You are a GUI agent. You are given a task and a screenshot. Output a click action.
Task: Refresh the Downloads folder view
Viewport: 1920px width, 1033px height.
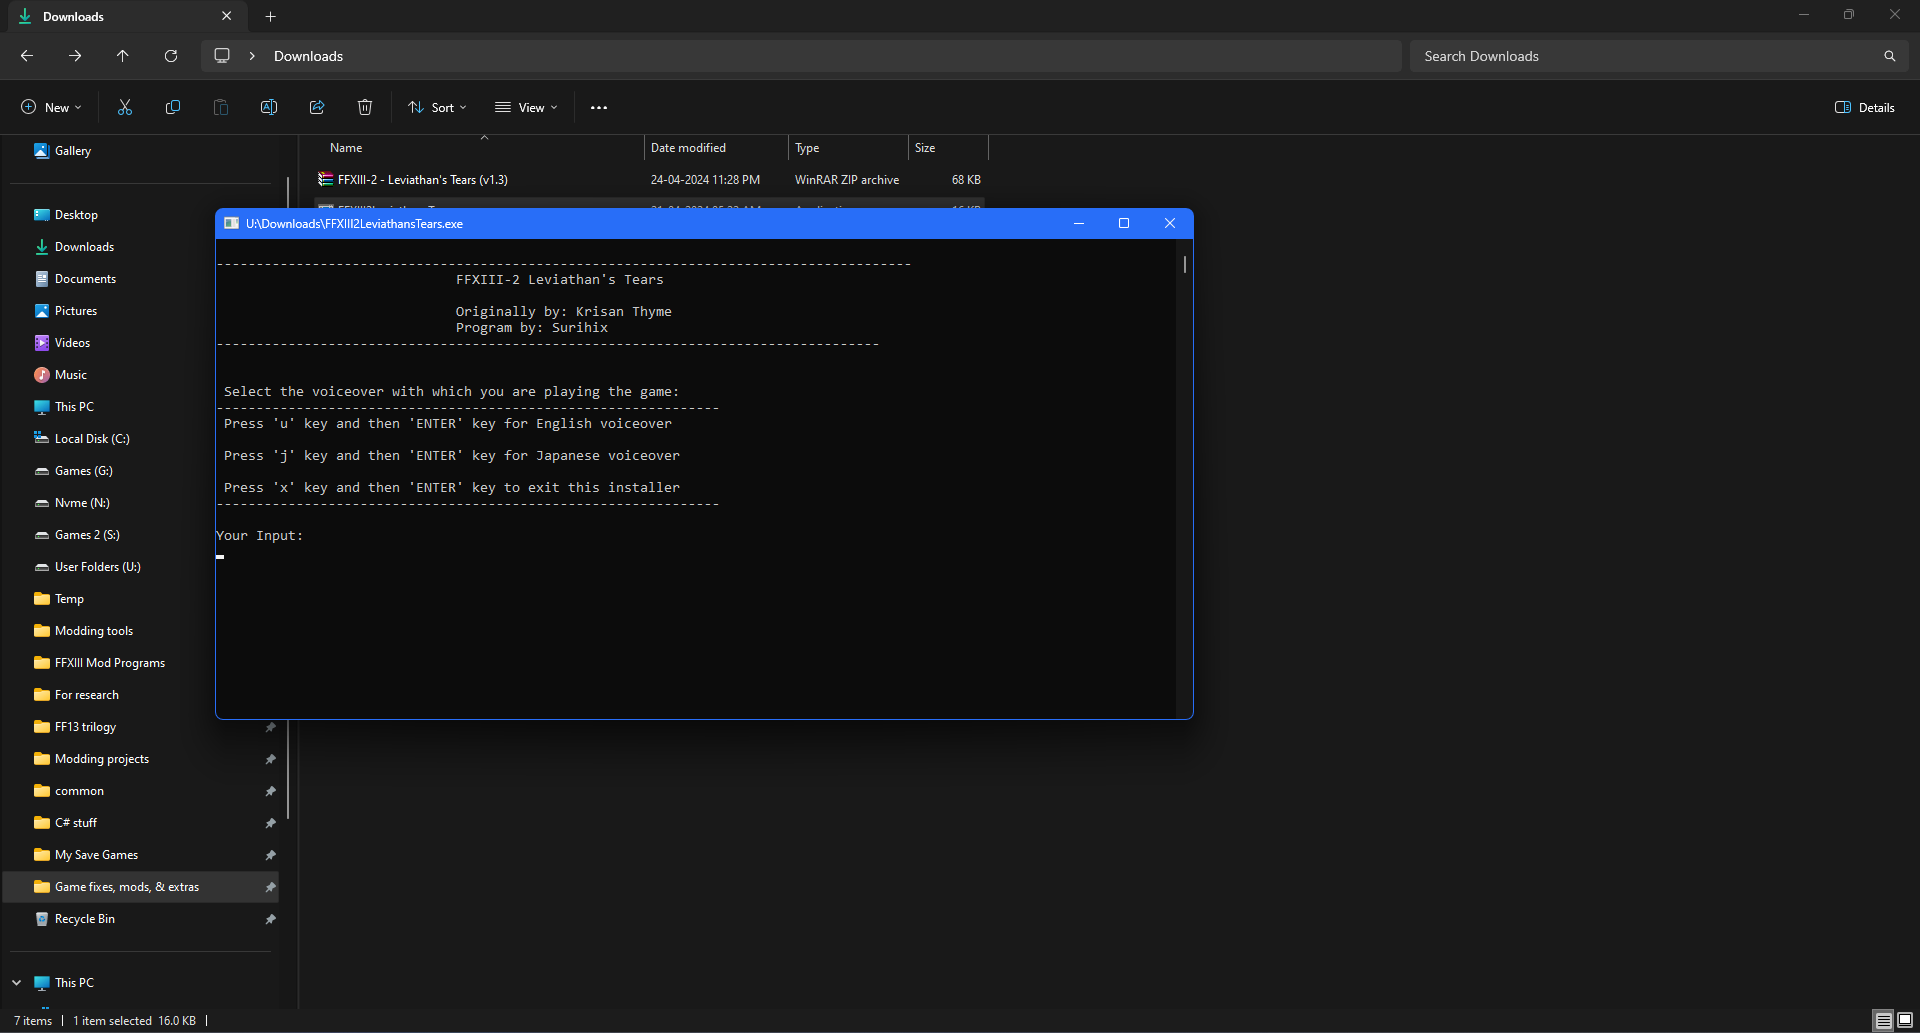pos(171,56)
